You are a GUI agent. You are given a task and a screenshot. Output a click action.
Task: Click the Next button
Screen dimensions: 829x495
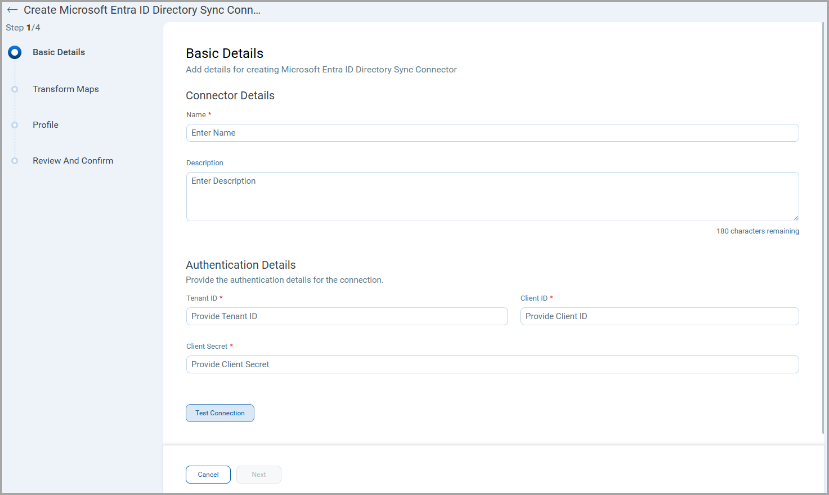tap(258, 474)
